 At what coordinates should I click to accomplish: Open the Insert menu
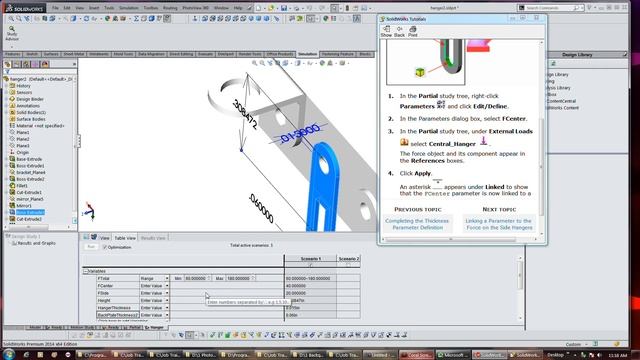[x=94, y=8]
